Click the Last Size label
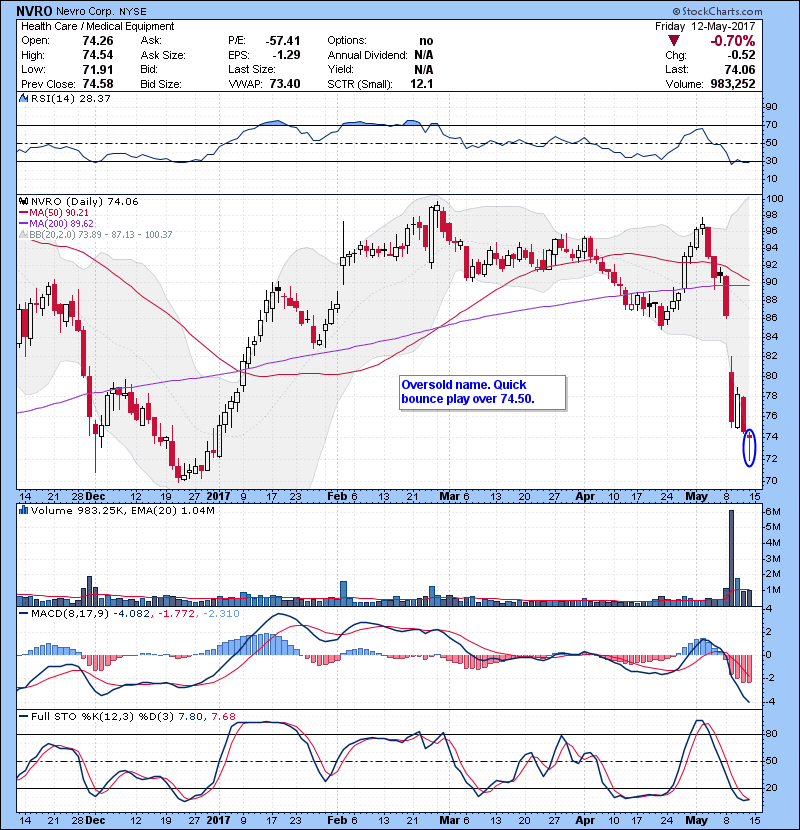800x830 pixels. coord(251,69)
